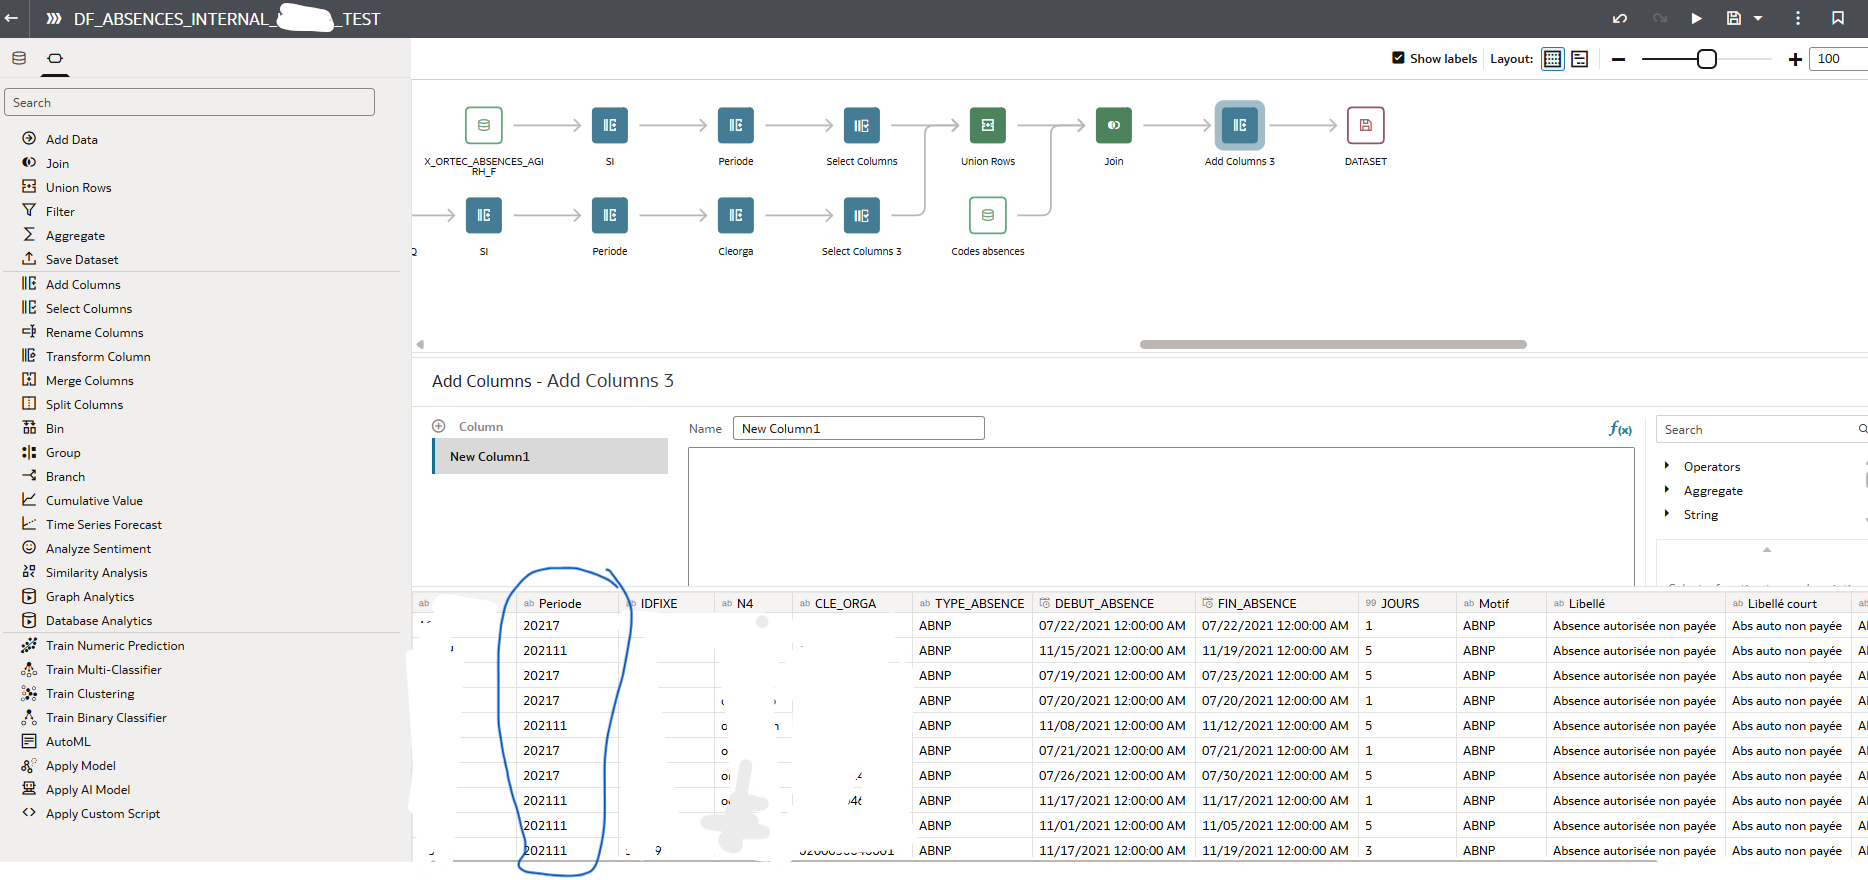
Task: Zoom out with the minus button
Action: pos(1618,59)
